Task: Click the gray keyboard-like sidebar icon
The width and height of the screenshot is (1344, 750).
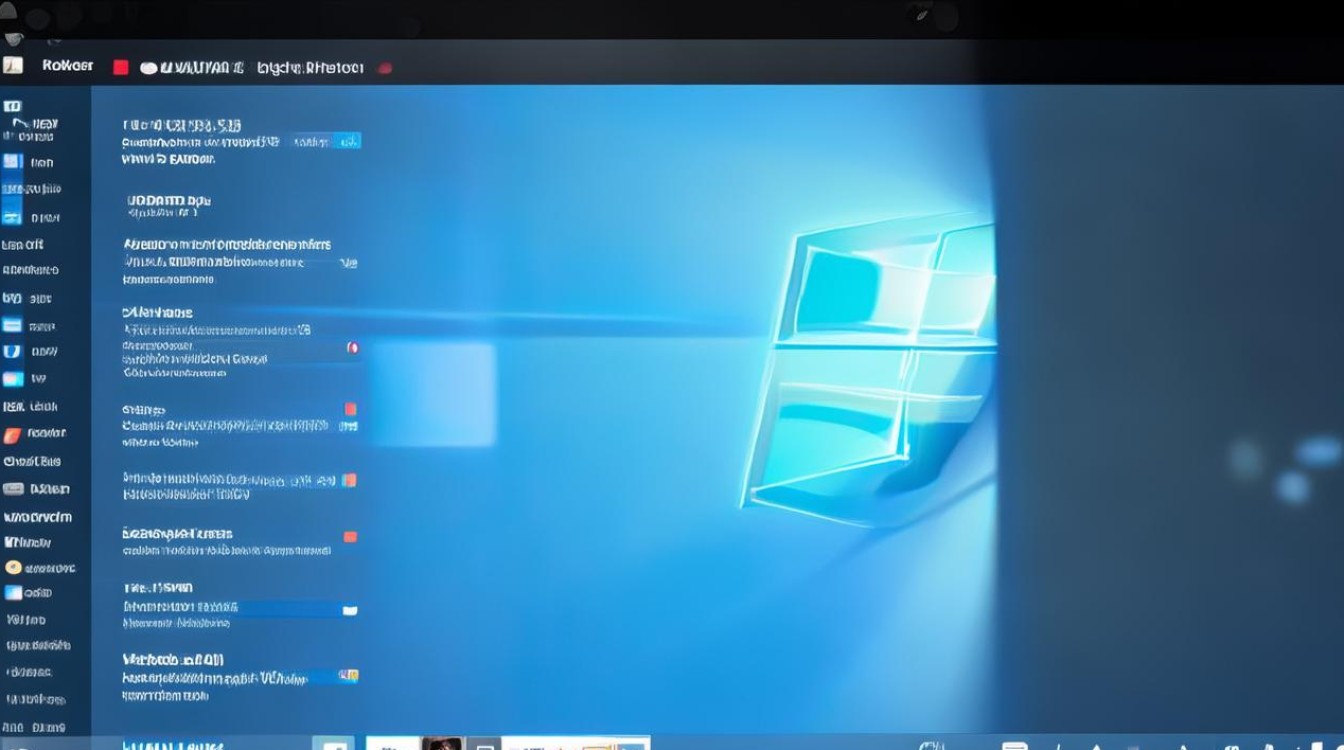Action: pyautogui.click(x=13, y=489)
